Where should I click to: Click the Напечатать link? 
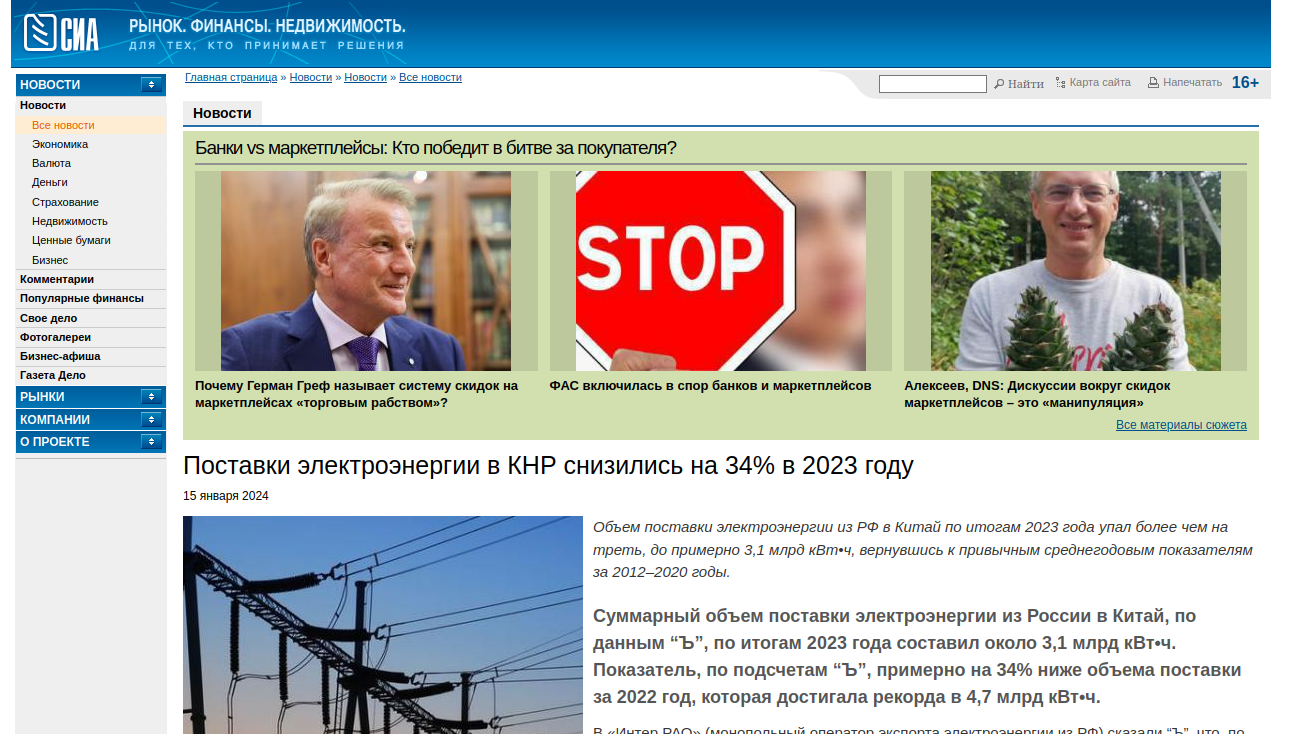point(1192,82)
